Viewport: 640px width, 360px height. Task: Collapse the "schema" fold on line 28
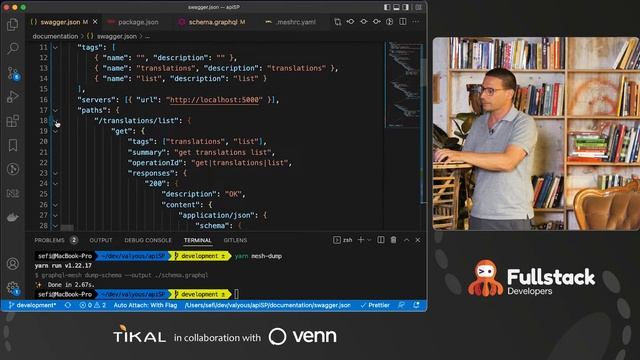pos(55,226)
